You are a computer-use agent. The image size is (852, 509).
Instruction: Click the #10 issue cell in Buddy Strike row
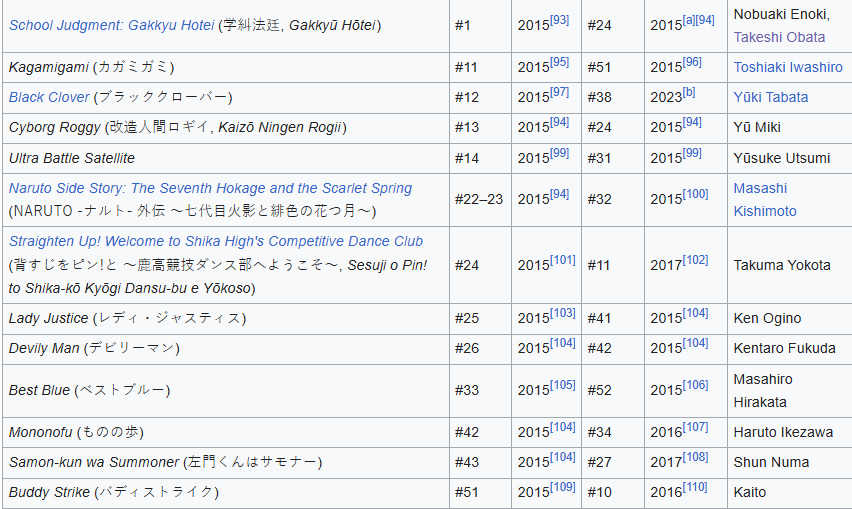(x=613, y=493)
